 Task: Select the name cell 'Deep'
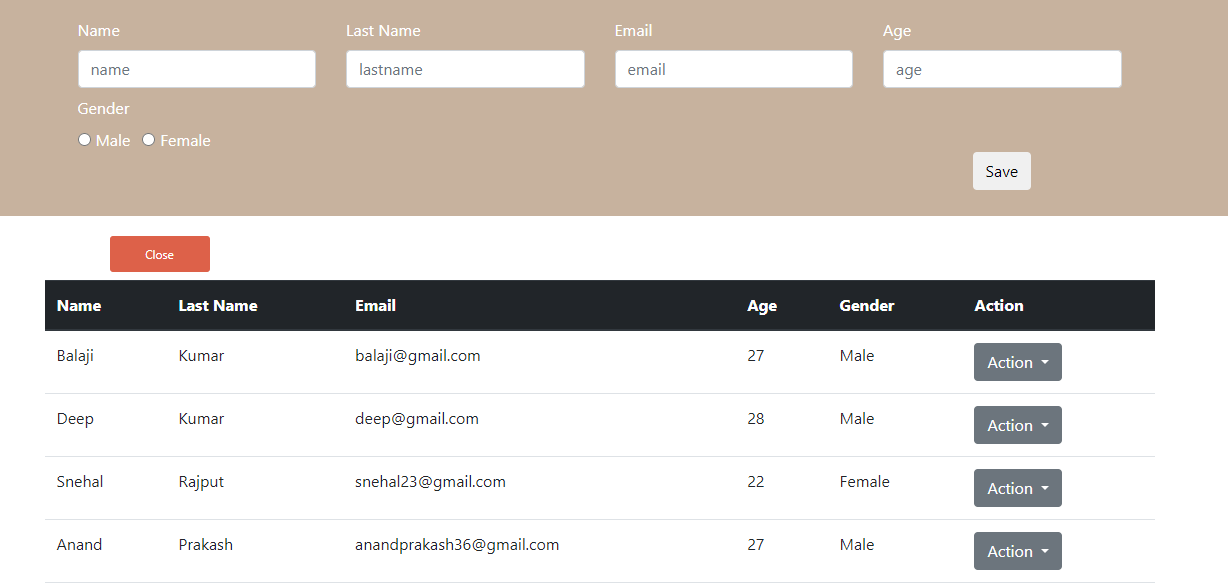pos(75,419)
